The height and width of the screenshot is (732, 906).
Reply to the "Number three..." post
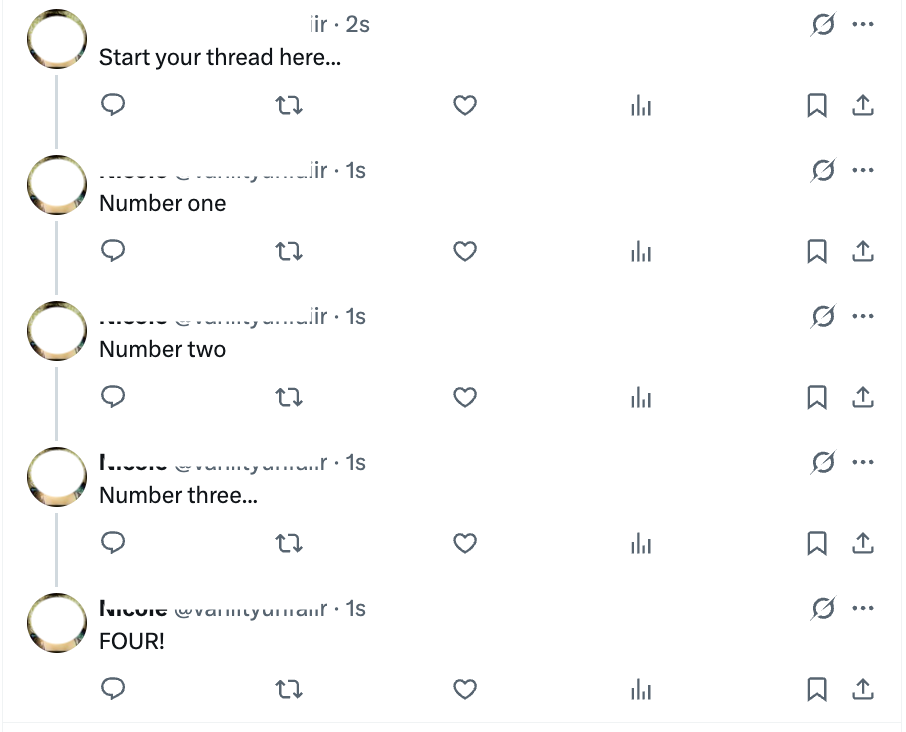tap(114, 543)
